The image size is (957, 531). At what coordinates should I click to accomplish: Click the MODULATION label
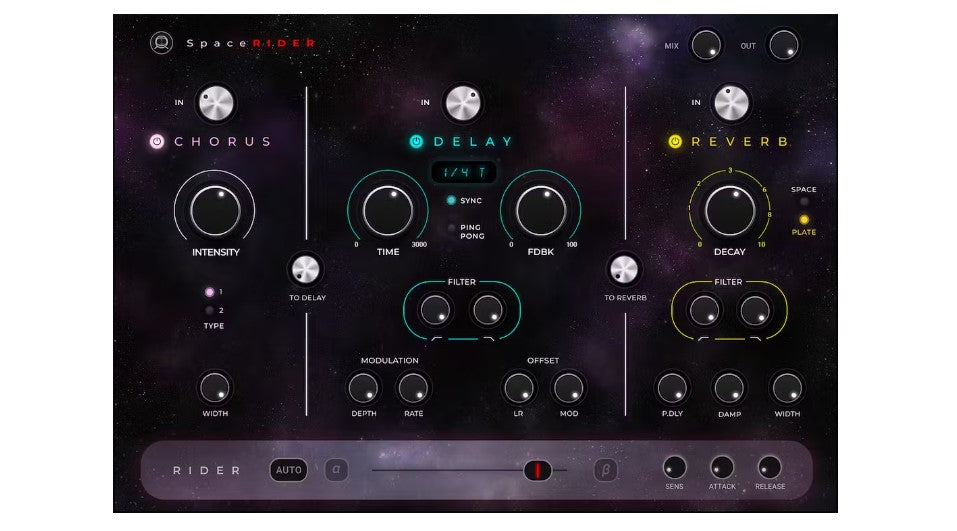point(389,361)
